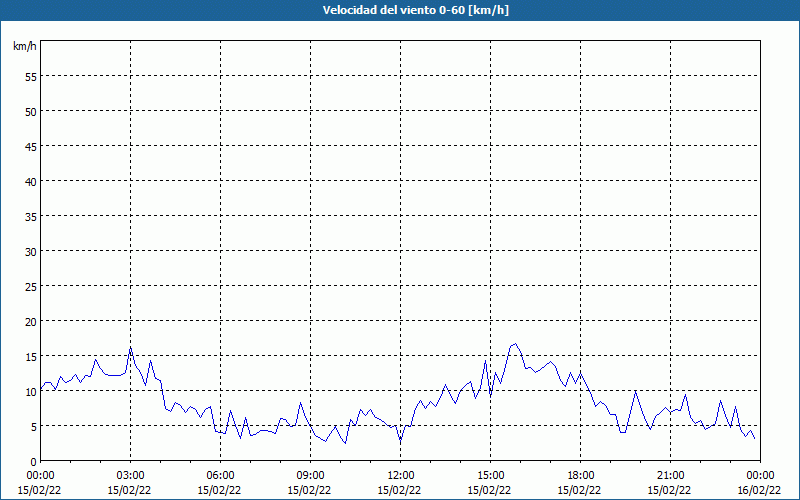The height and width of the screenshot is (500, 800).
Task: Click the wind speed spike at 03:00
Action: coord(131,347)
